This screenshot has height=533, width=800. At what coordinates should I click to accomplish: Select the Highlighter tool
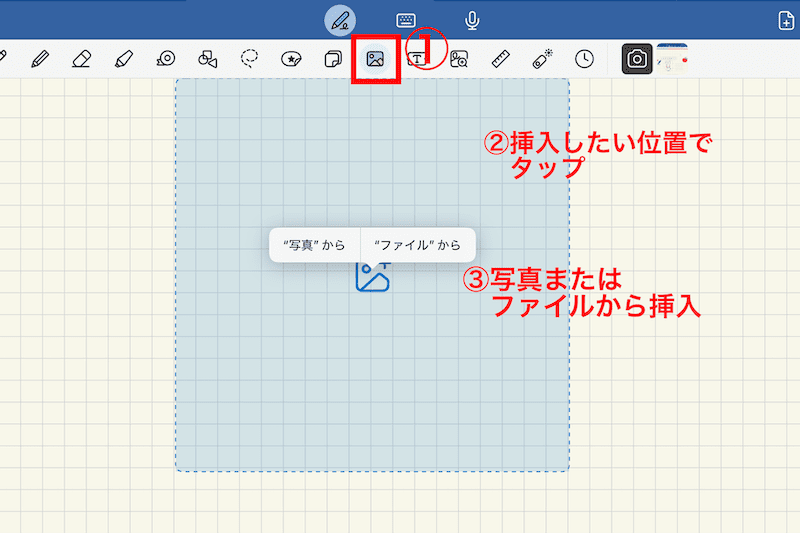tap(124, 59)
